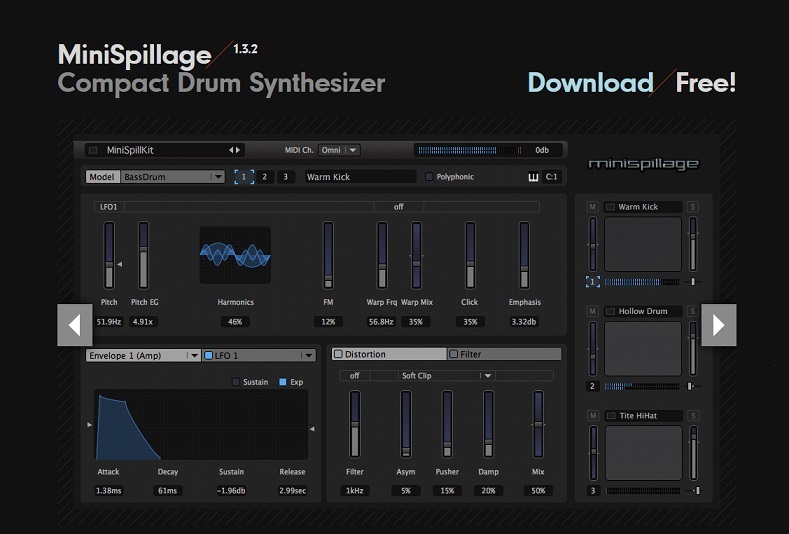
Task: Mute the Tite HiHat pad
Action: [593, 416]
